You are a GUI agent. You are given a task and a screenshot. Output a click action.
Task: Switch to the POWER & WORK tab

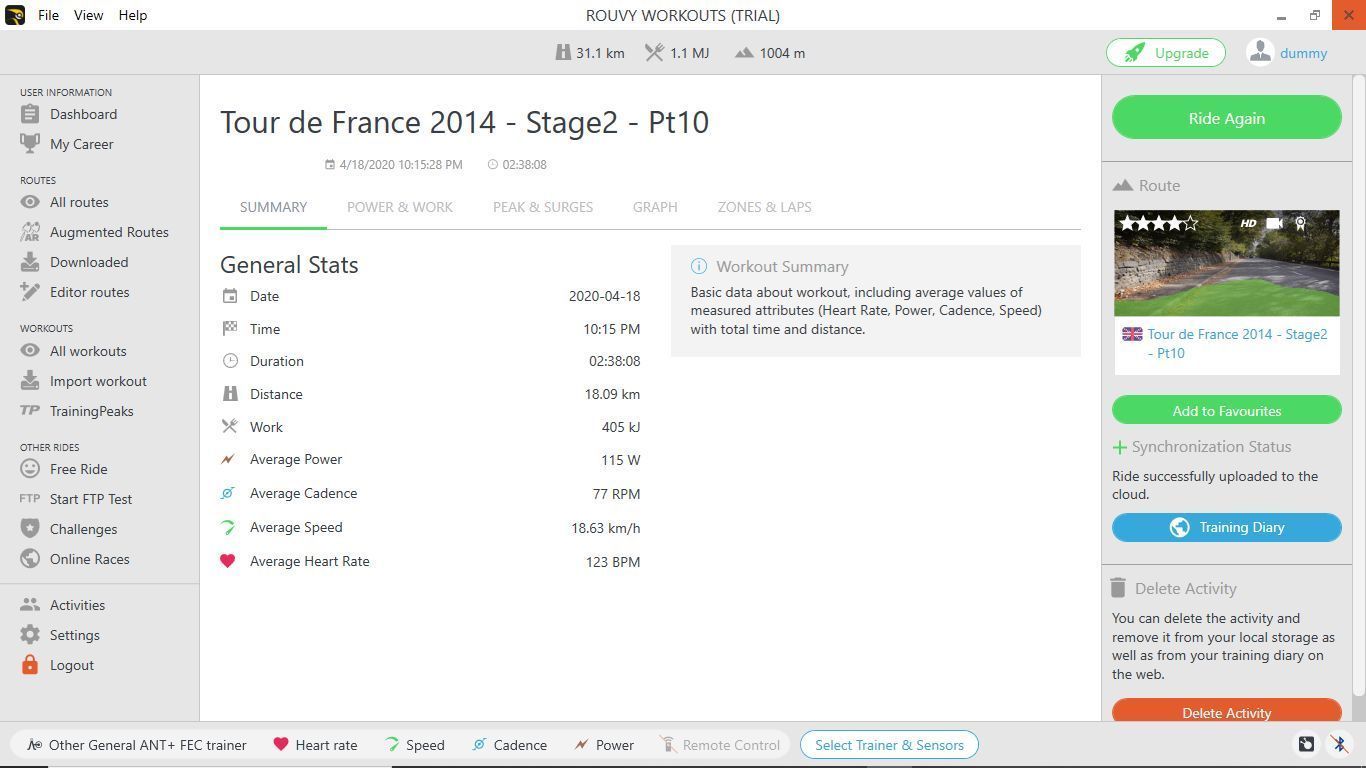pos(399,207)
